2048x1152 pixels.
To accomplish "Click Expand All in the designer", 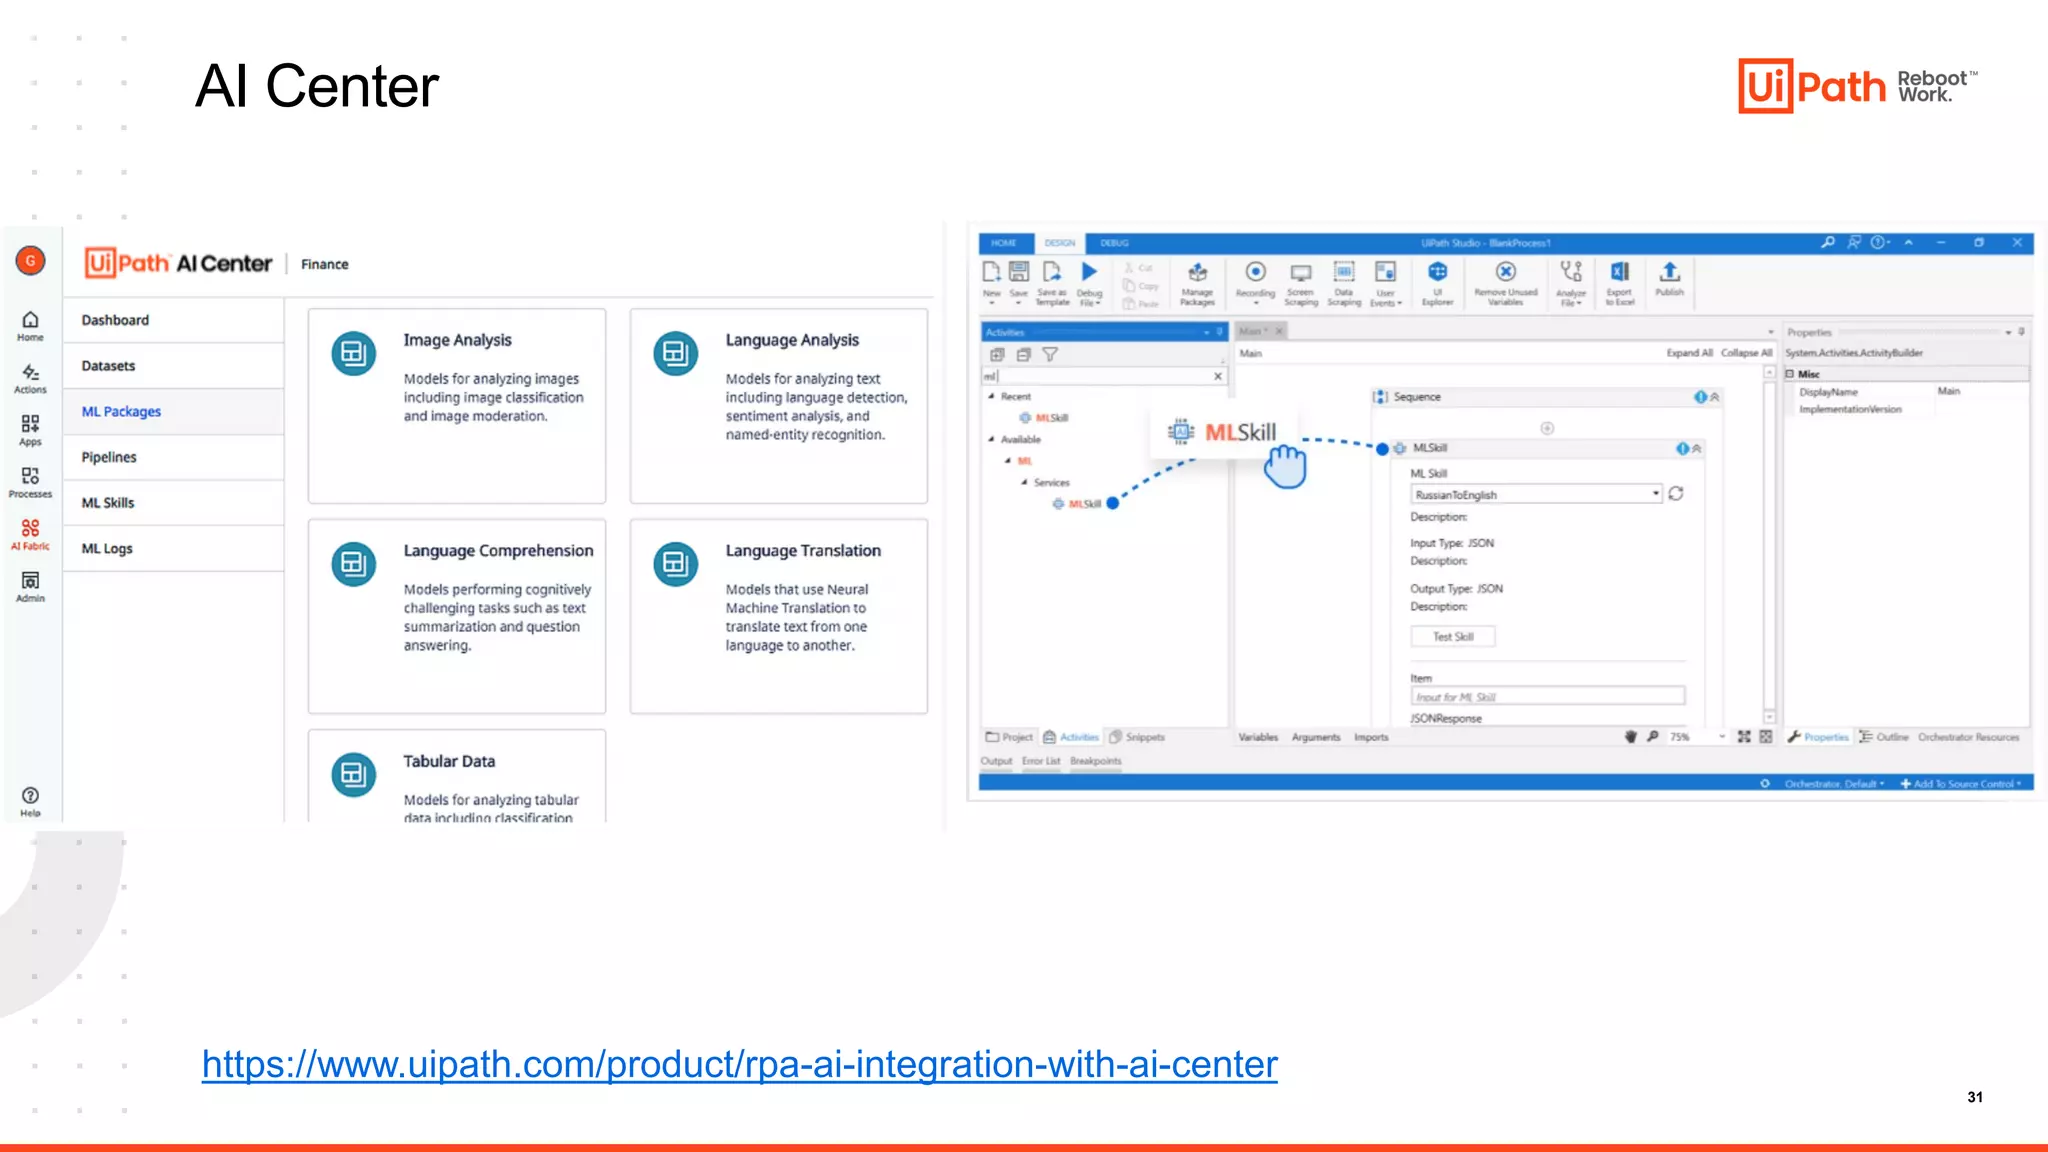I will 1689,353.
